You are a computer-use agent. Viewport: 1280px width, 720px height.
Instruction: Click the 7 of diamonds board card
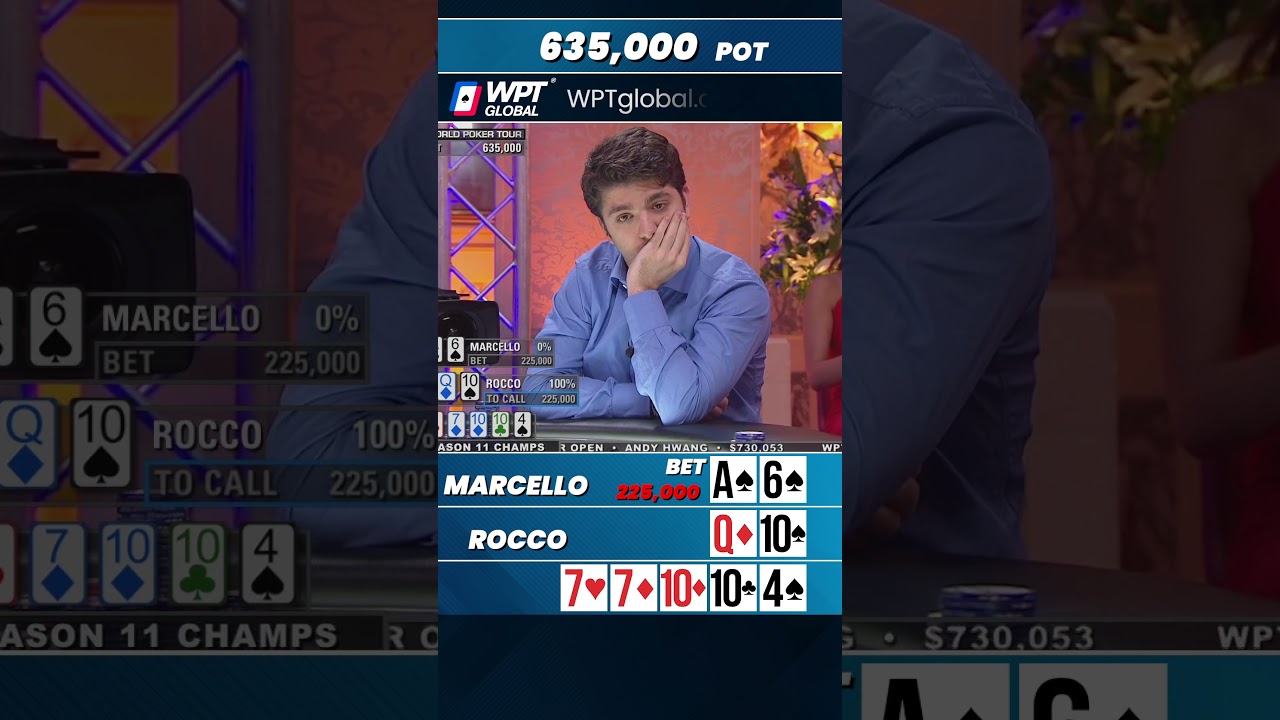tap(633, 588)
